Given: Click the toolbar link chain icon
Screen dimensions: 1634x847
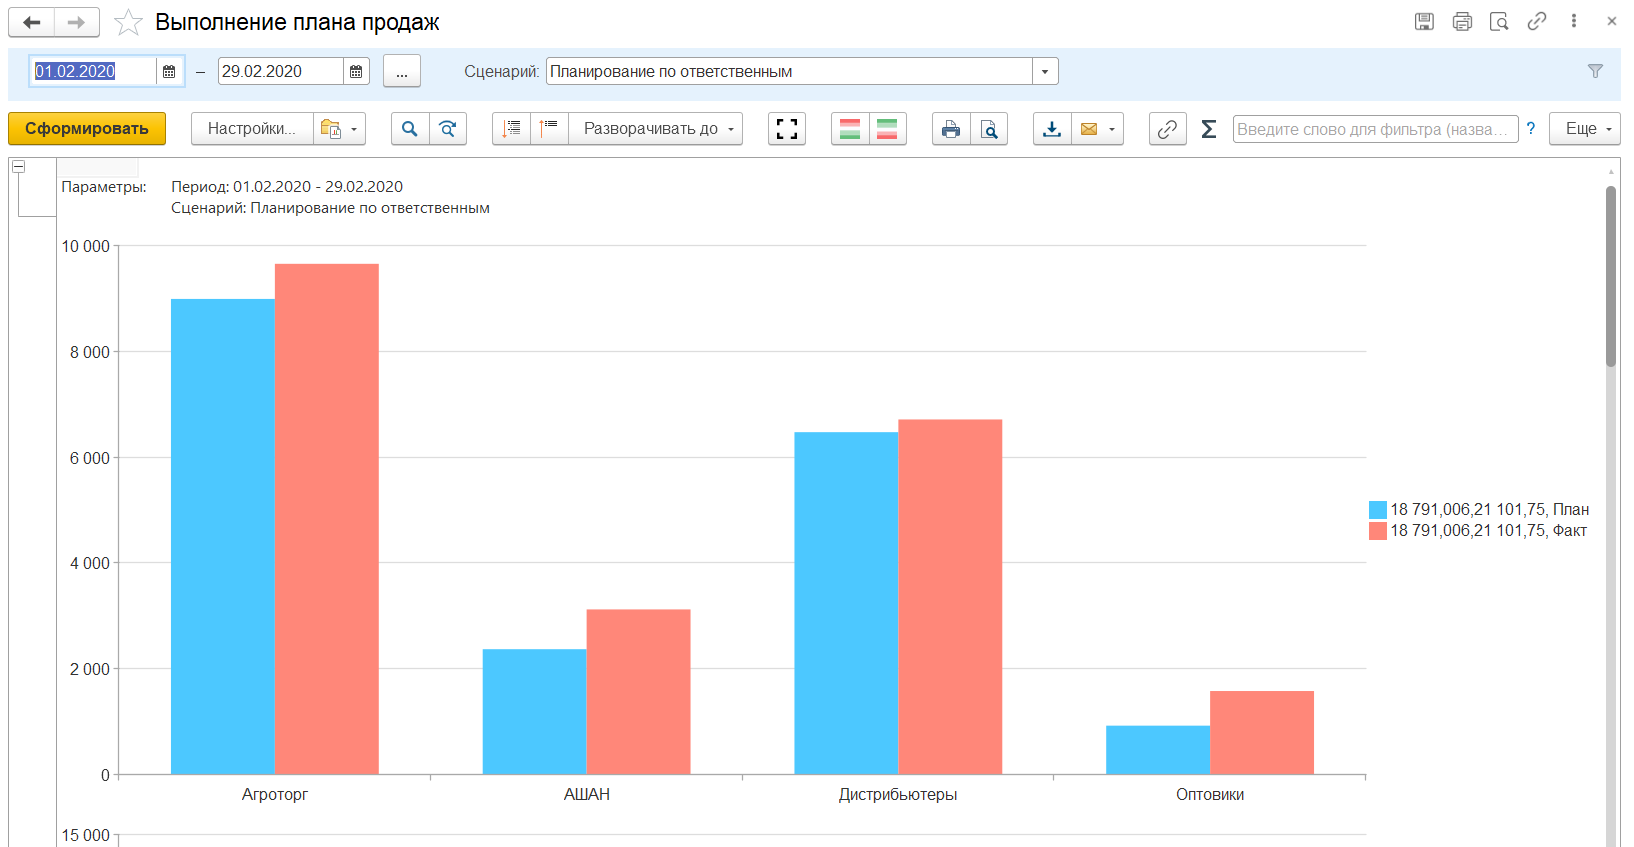Looking at the screenshot, I should [x=1167, y=129].
